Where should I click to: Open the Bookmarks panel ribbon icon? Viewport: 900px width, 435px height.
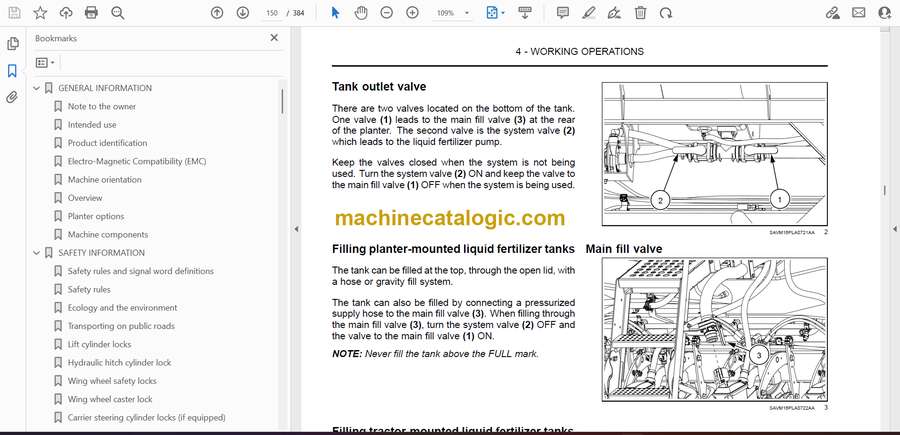click(12, 71)
